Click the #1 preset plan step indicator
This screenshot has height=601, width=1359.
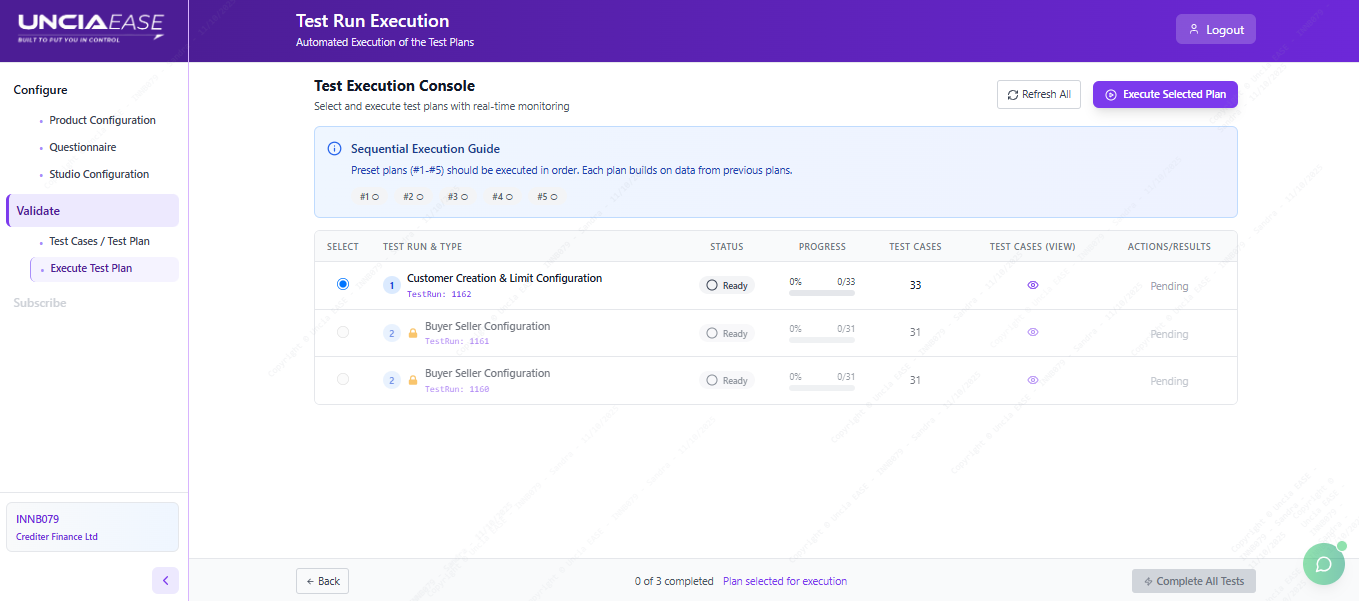[369, 197]
